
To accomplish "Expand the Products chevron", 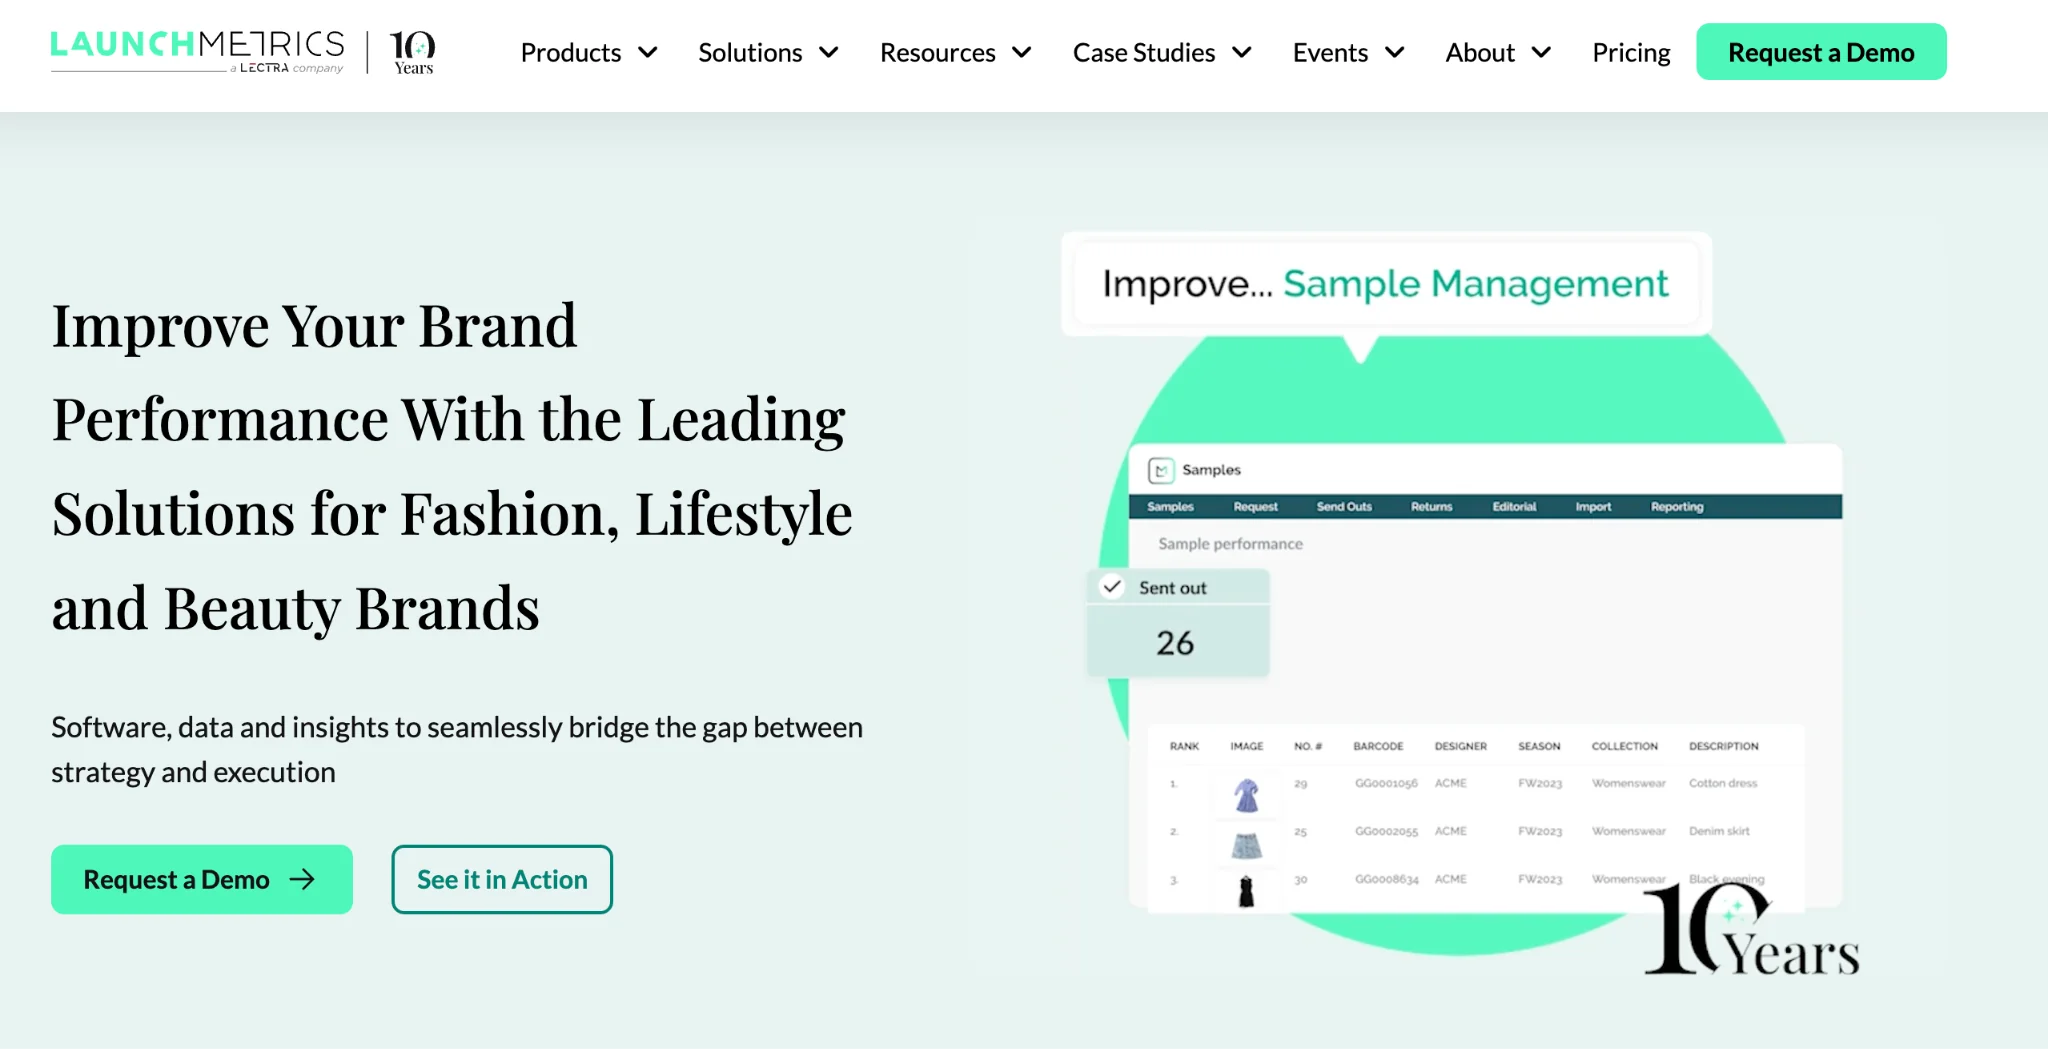I will [648, 52].
